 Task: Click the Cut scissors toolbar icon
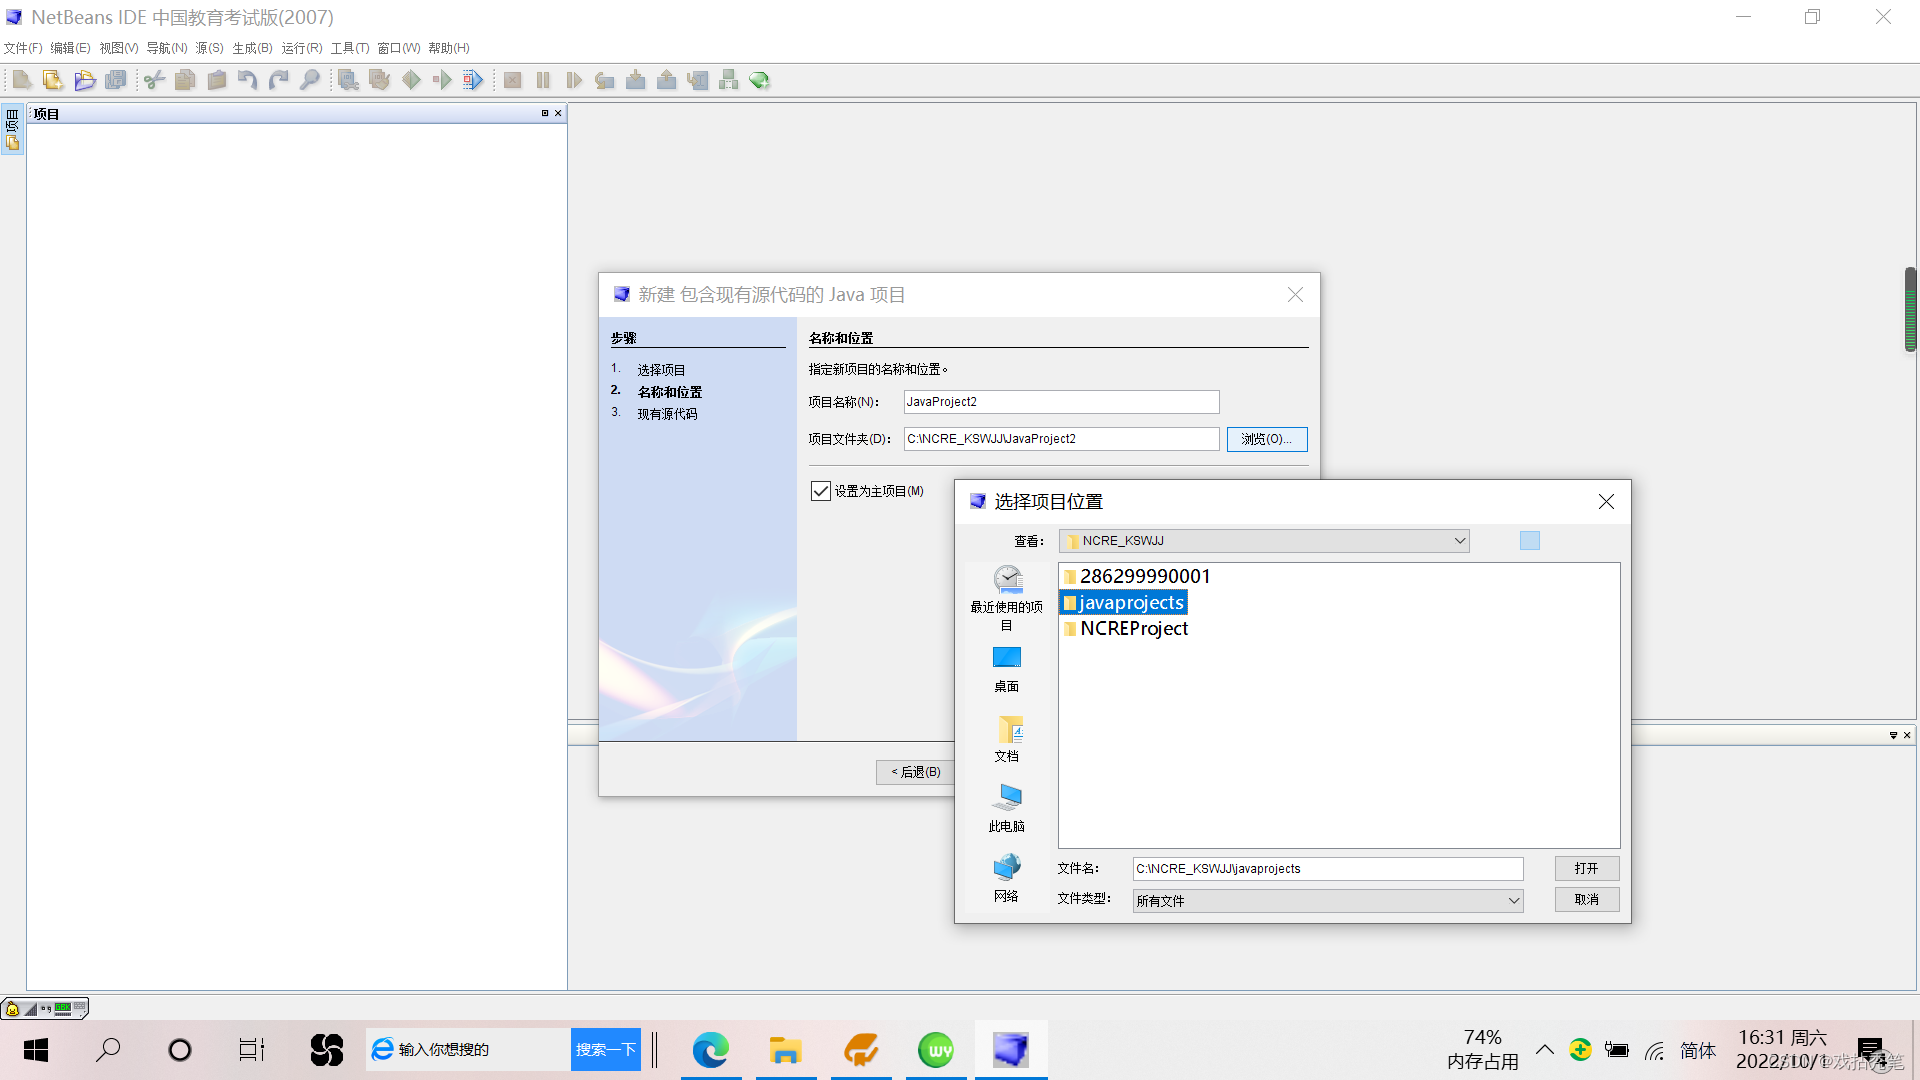coord(154,80)
